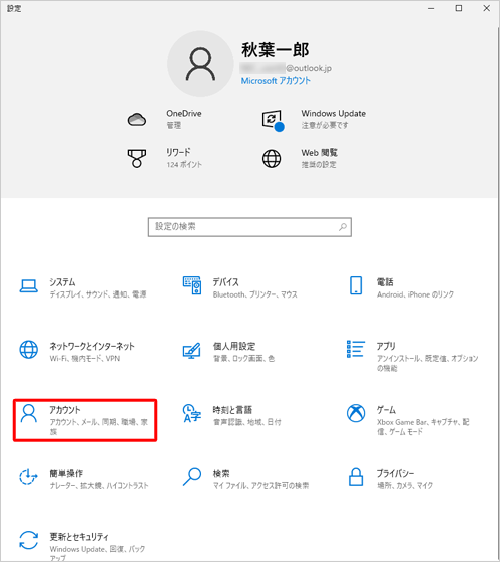Open the OneDrive 管理 label
Viewport: 500px width, 562px height.
pos(173,125)
